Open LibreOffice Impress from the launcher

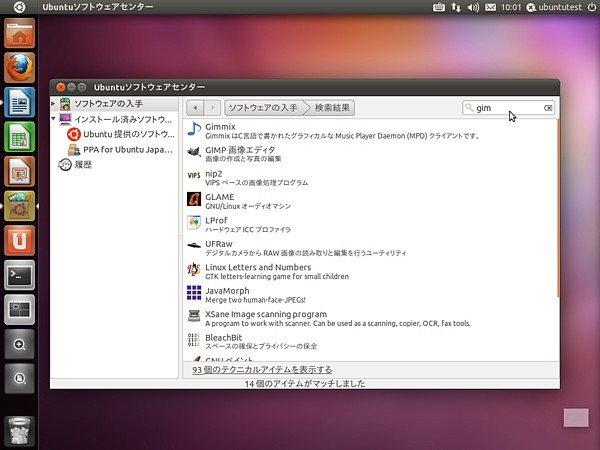[x=20, y=171]
